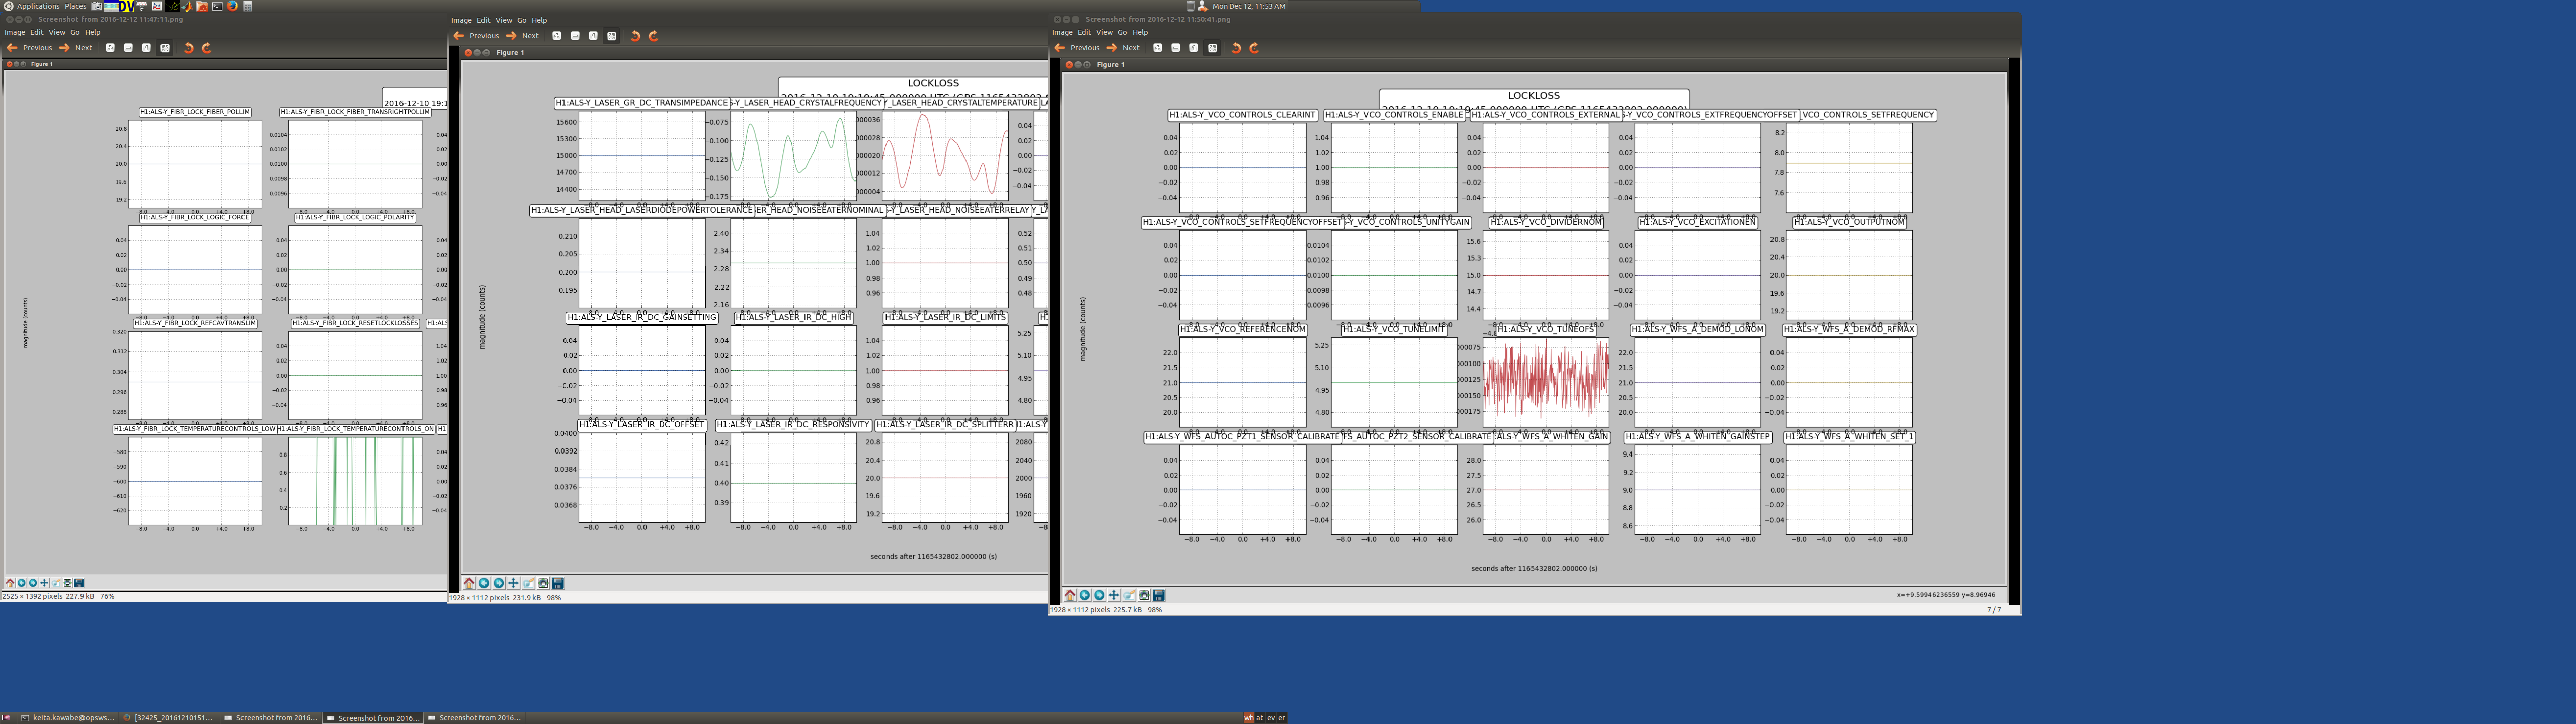Open Image menu in 11:47:11 screenshot window
The height and width of the screenshot is (724, 2576).
(x=14, y=32)
